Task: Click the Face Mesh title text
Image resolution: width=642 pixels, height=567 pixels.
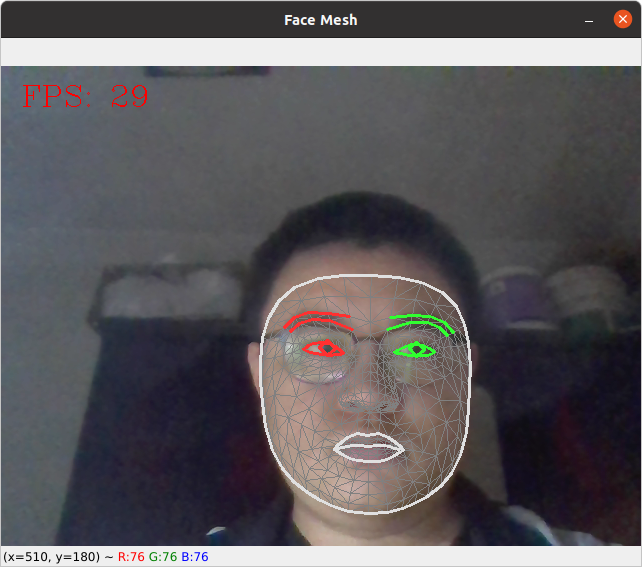Action: point(321,20)
